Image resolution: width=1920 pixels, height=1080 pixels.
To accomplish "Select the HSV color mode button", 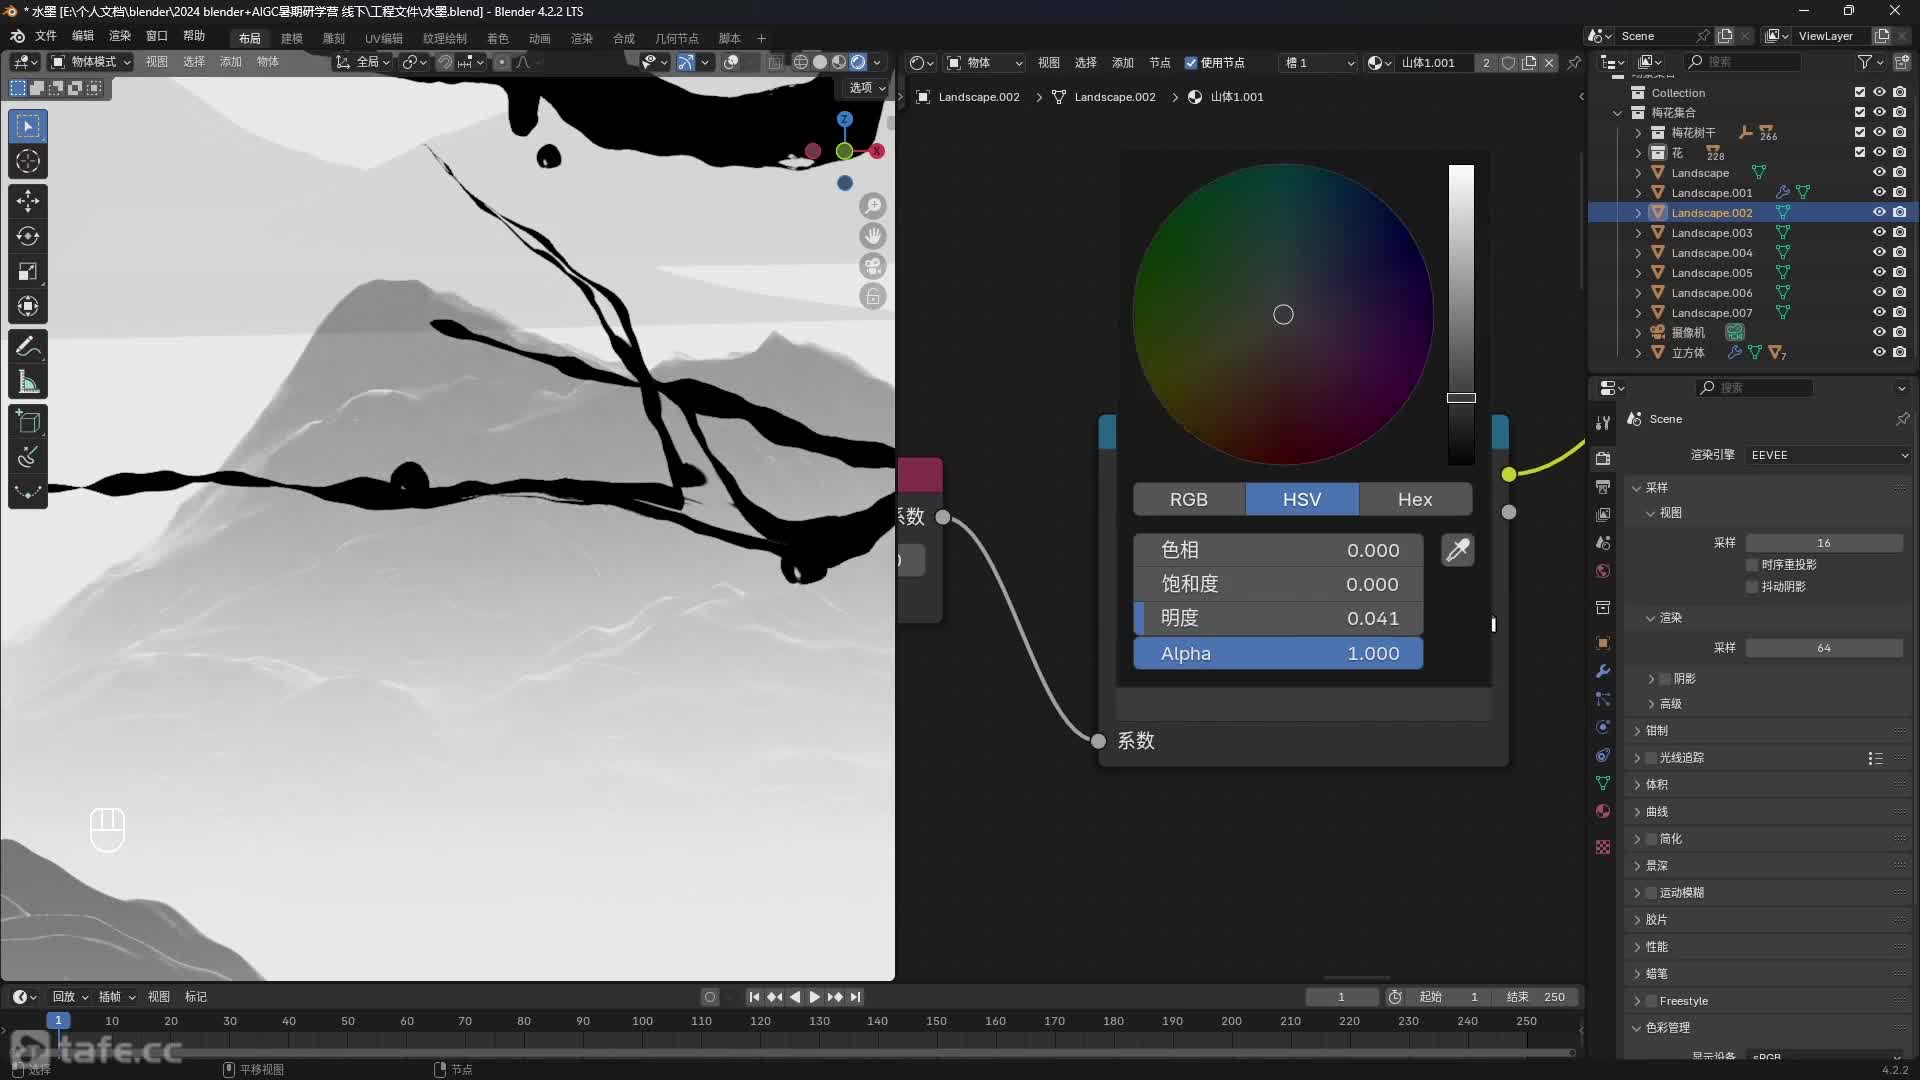I will click(x=1302, y=499).
